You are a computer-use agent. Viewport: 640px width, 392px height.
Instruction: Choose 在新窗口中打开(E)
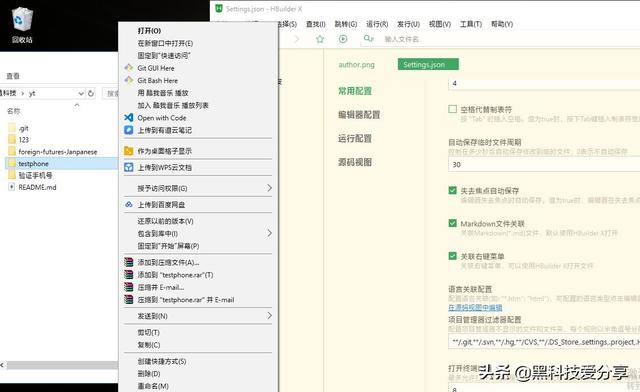tap(165, 43)
